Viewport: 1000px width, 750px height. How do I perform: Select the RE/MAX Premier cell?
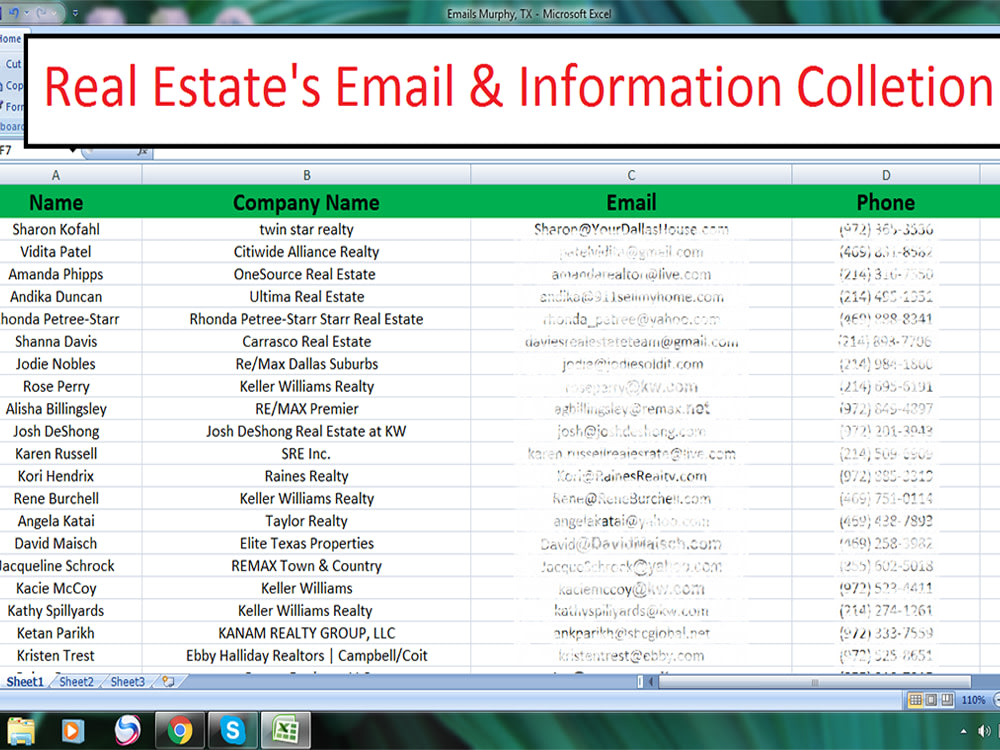click(306, 409)
